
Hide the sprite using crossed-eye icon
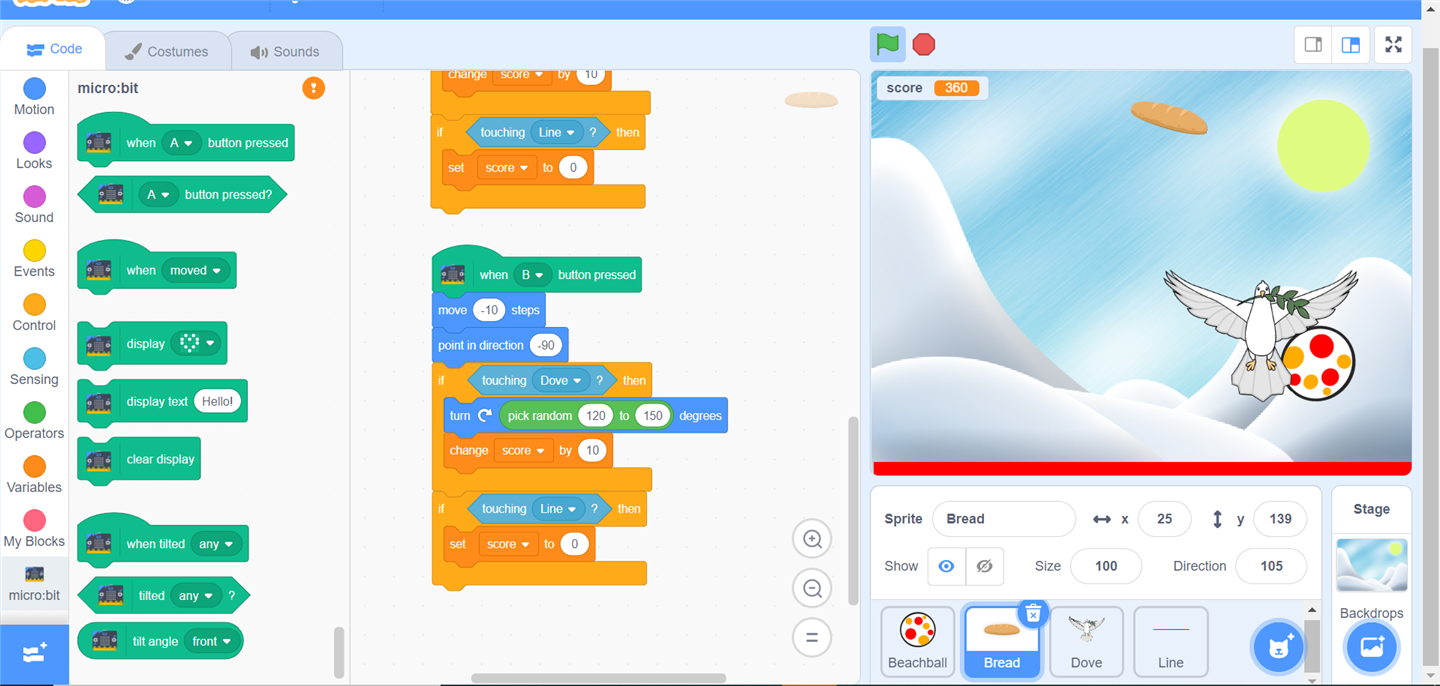pyautogui.click(x=984, y=566)
